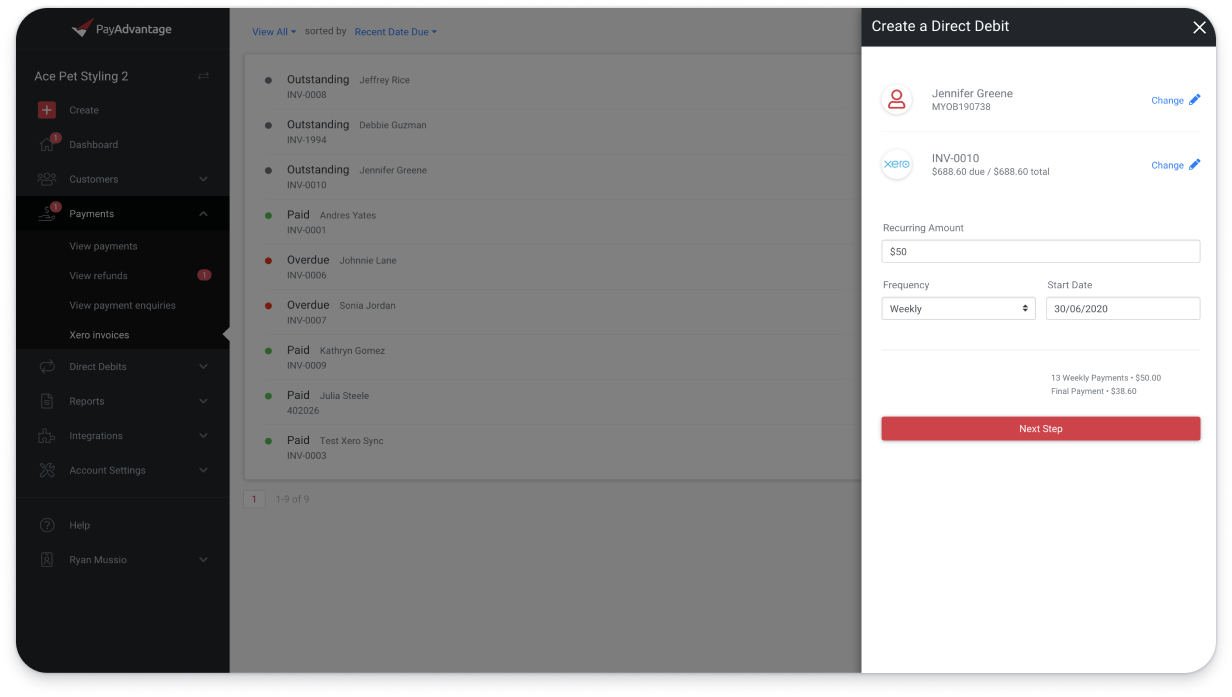The image size is (1232, 697).
Task: Click the Payments hand icon
Action: pyautogui.click(x=47, y=214)
